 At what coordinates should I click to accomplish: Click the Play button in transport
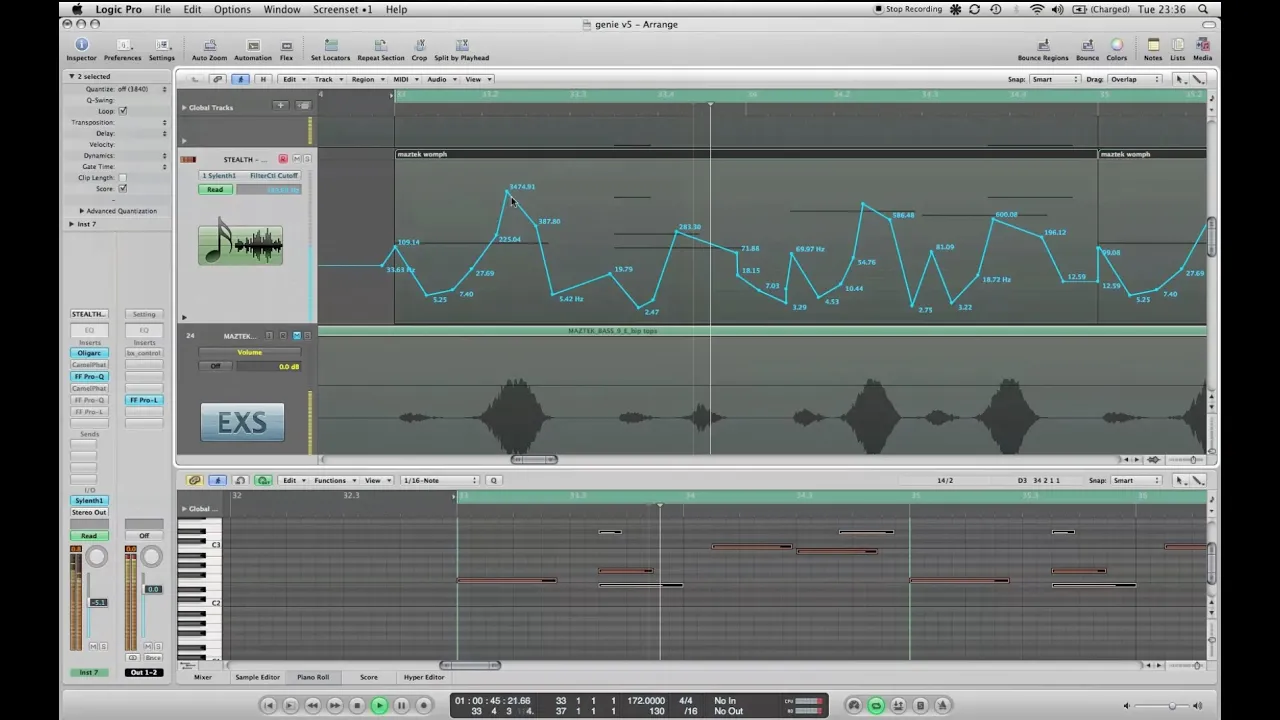click(x=379, y=705)
